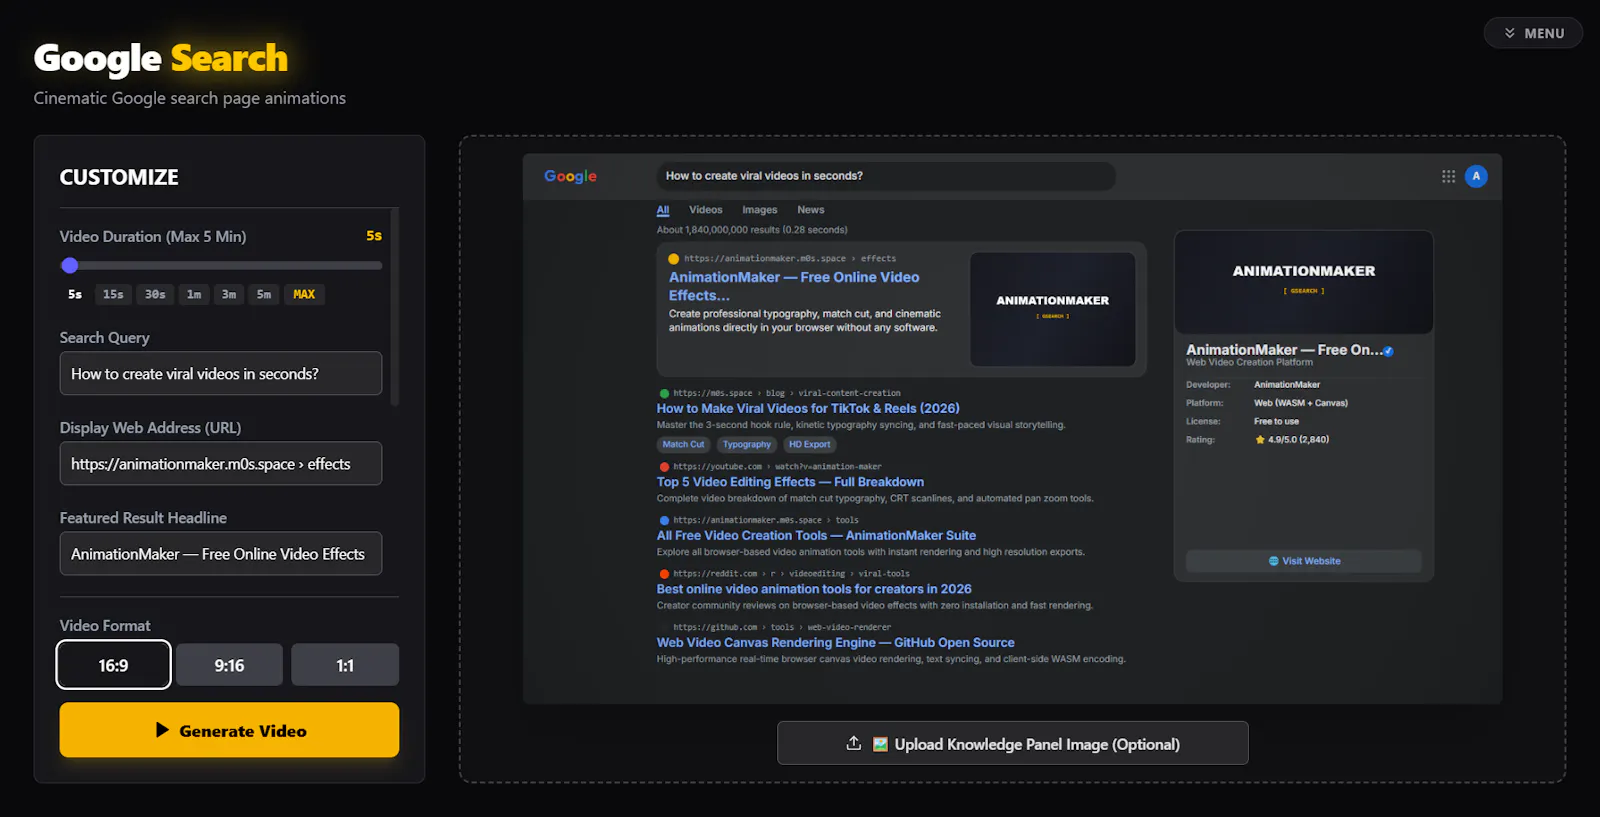The image size is (1600, 817).
Task: Click the Generate Video button
Action: (x=229, y=730)
